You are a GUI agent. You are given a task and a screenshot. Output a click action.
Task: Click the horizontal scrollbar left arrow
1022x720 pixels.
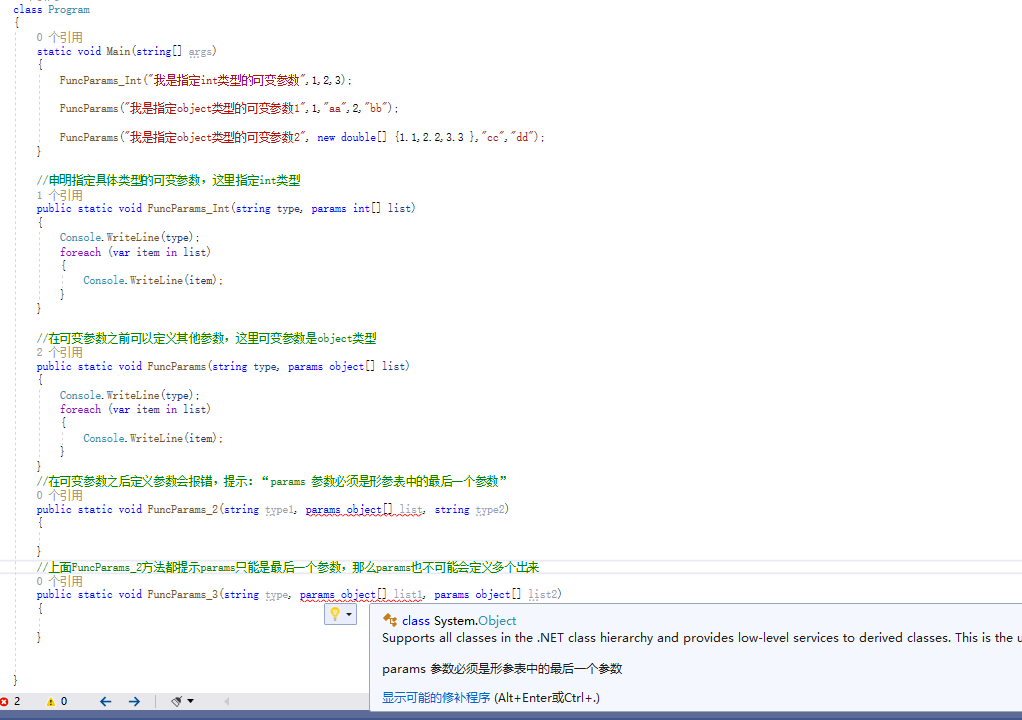227,701
